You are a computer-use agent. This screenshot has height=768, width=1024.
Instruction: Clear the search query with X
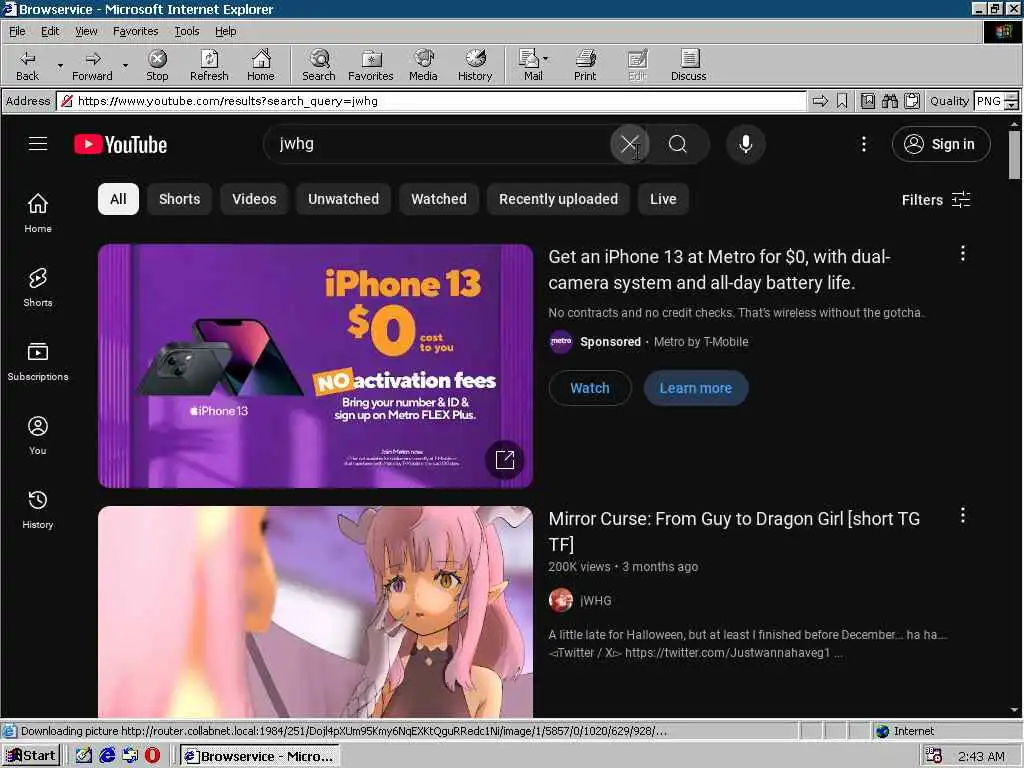click(630, 144)
